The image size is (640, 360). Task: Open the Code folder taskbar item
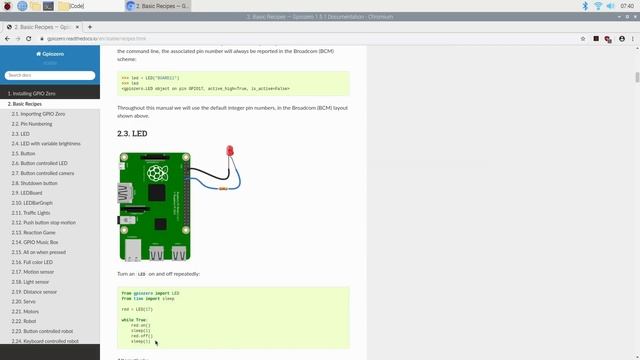click(x=71, y=6)
